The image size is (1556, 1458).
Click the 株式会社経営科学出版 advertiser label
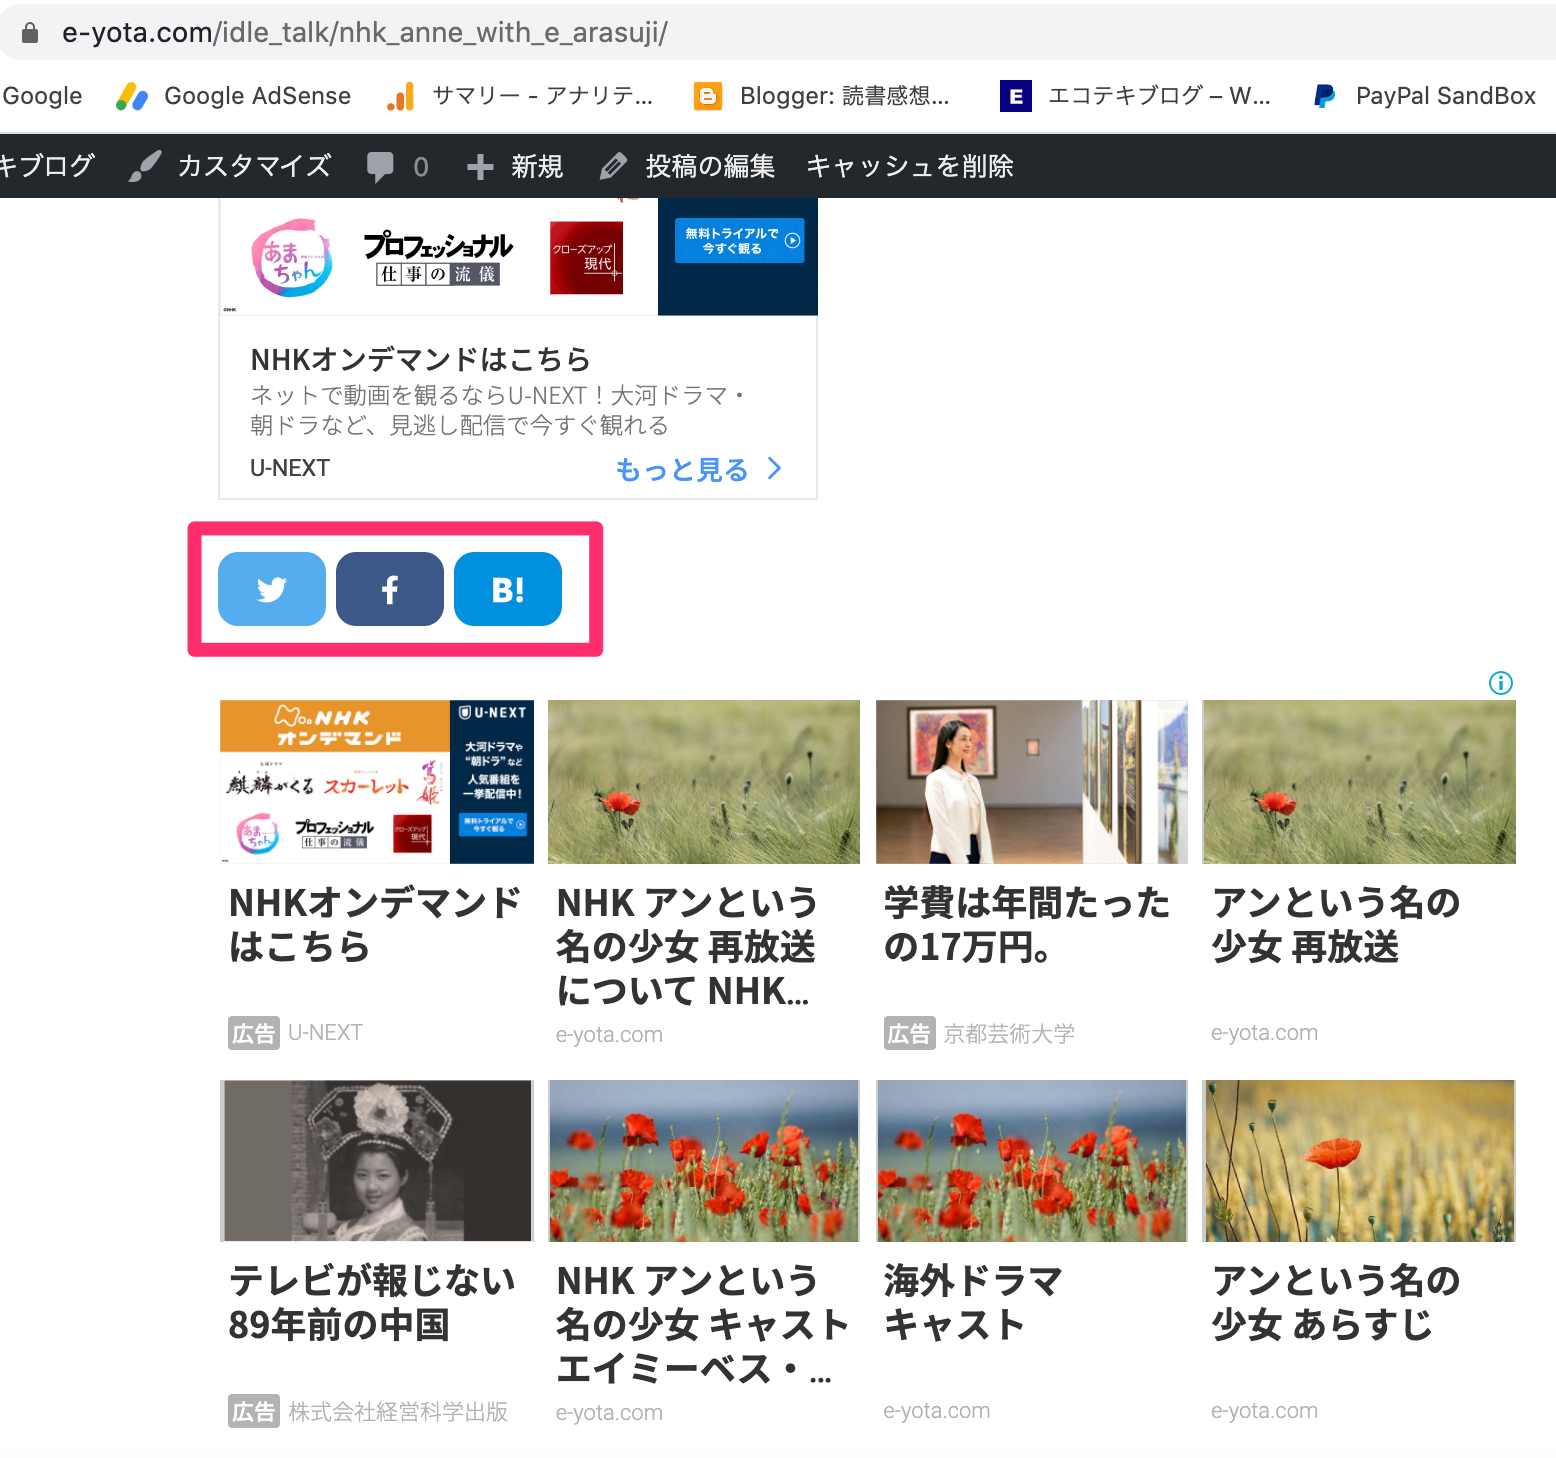tap(398, 1411)
